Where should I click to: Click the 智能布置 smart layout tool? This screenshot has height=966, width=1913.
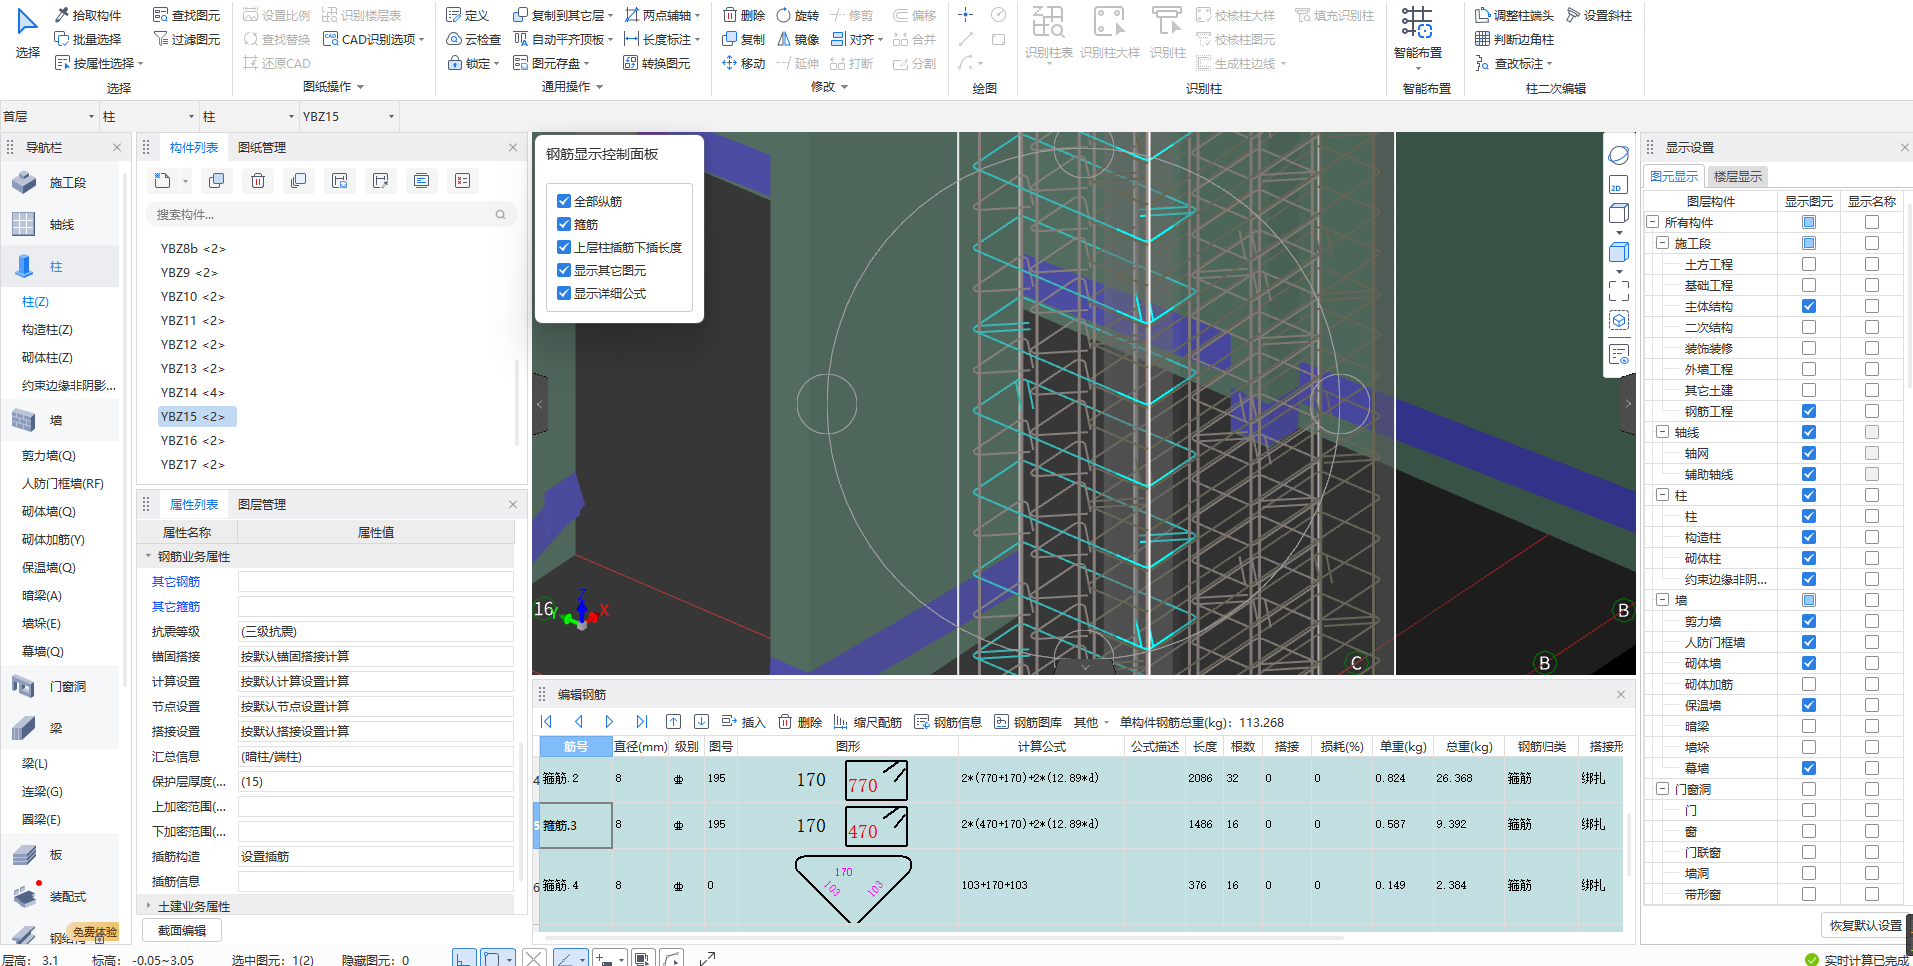tap(1417, 33)
